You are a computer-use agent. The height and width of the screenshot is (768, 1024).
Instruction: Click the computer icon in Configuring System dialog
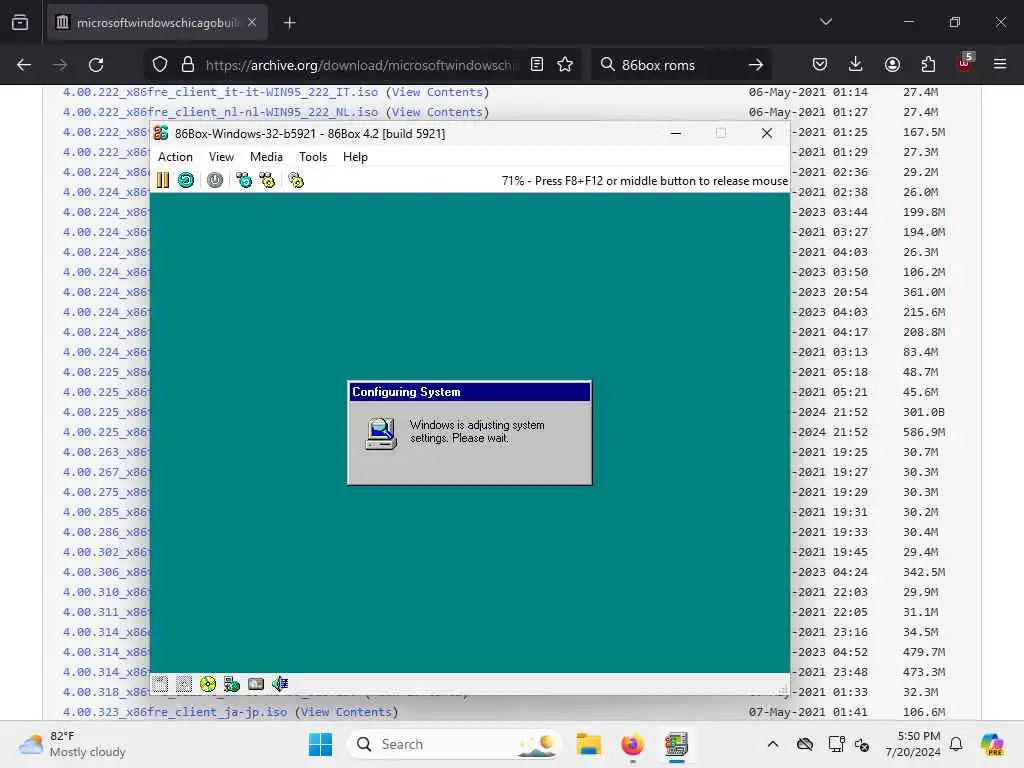coord(381,433)
